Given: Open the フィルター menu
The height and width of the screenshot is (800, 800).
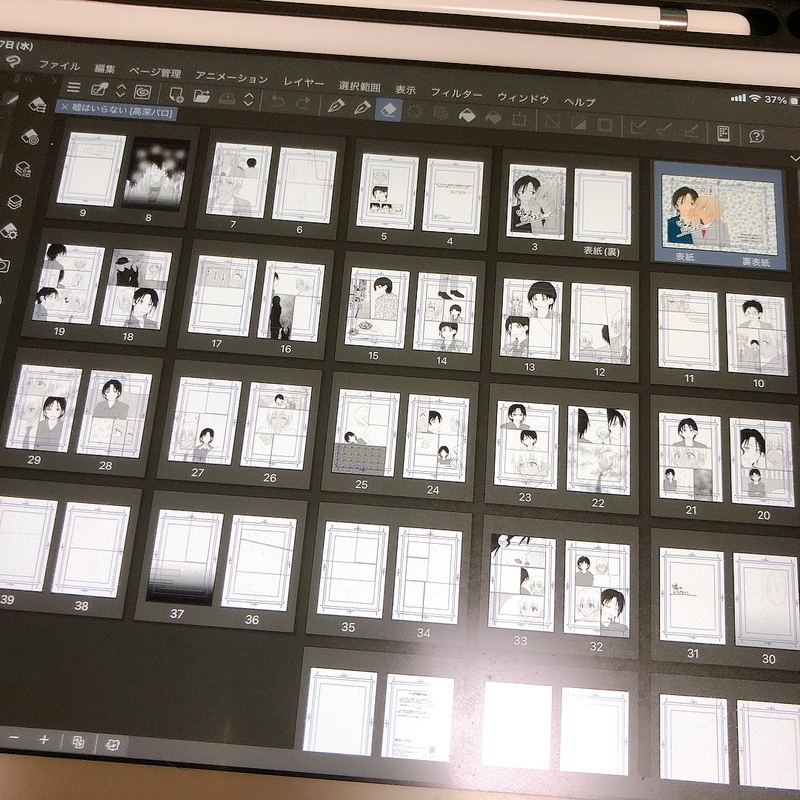Looking at the screenshot, I should (x=456, y=93).
